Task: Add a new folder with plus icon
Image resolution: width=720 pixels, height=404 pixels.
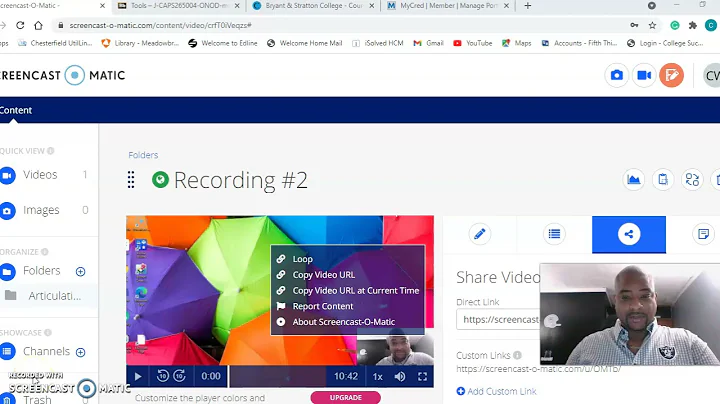Action: click(x=80, y=272)
